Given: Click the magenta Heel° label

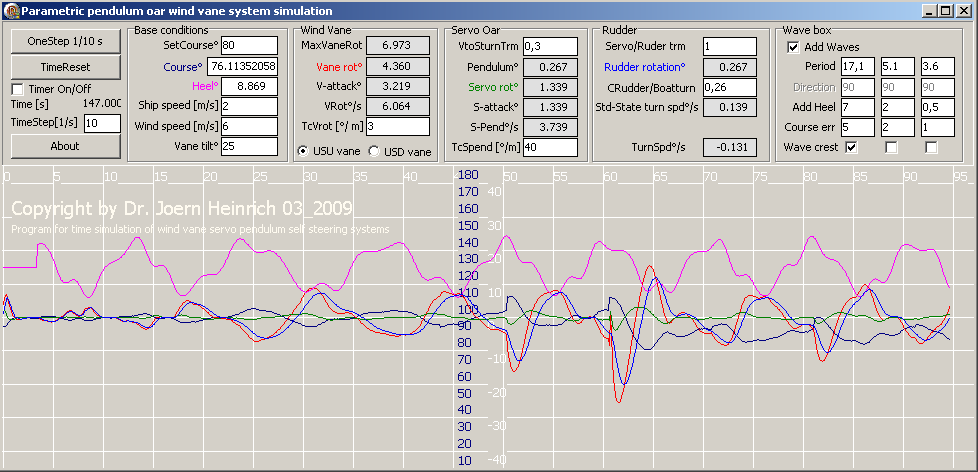Looking at the screenshot, I should point(203,87).
